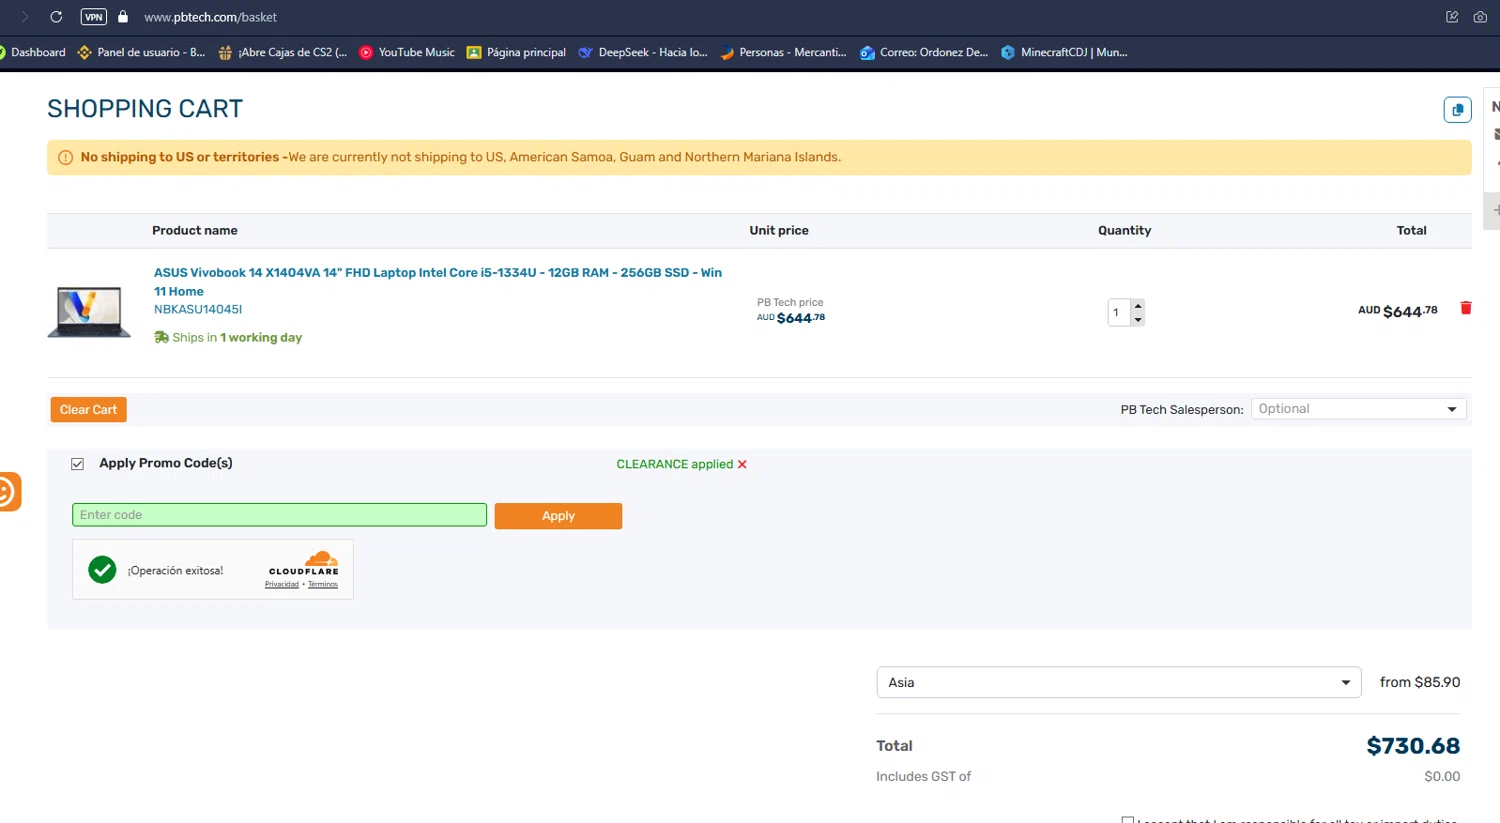Open the YouTube Music bookmark

(x=407, y=52)
